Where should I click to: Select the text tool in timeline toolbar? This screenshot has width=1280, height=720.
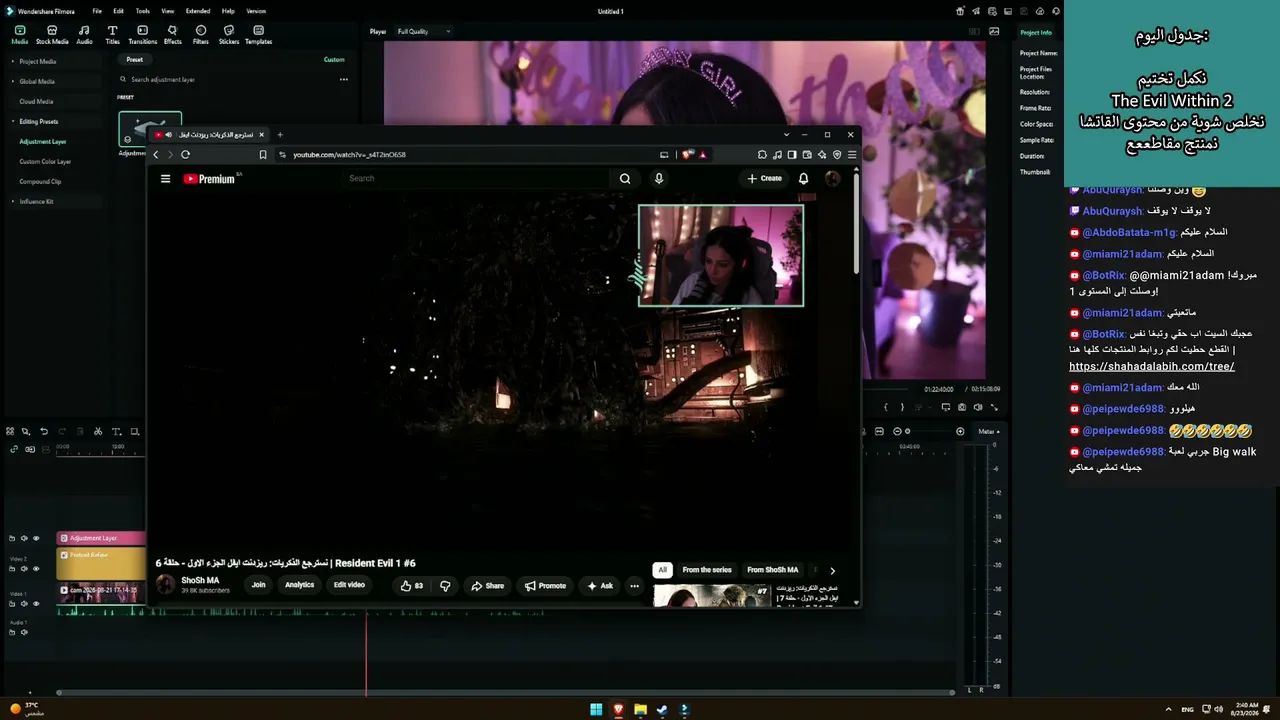coord(116,432)
